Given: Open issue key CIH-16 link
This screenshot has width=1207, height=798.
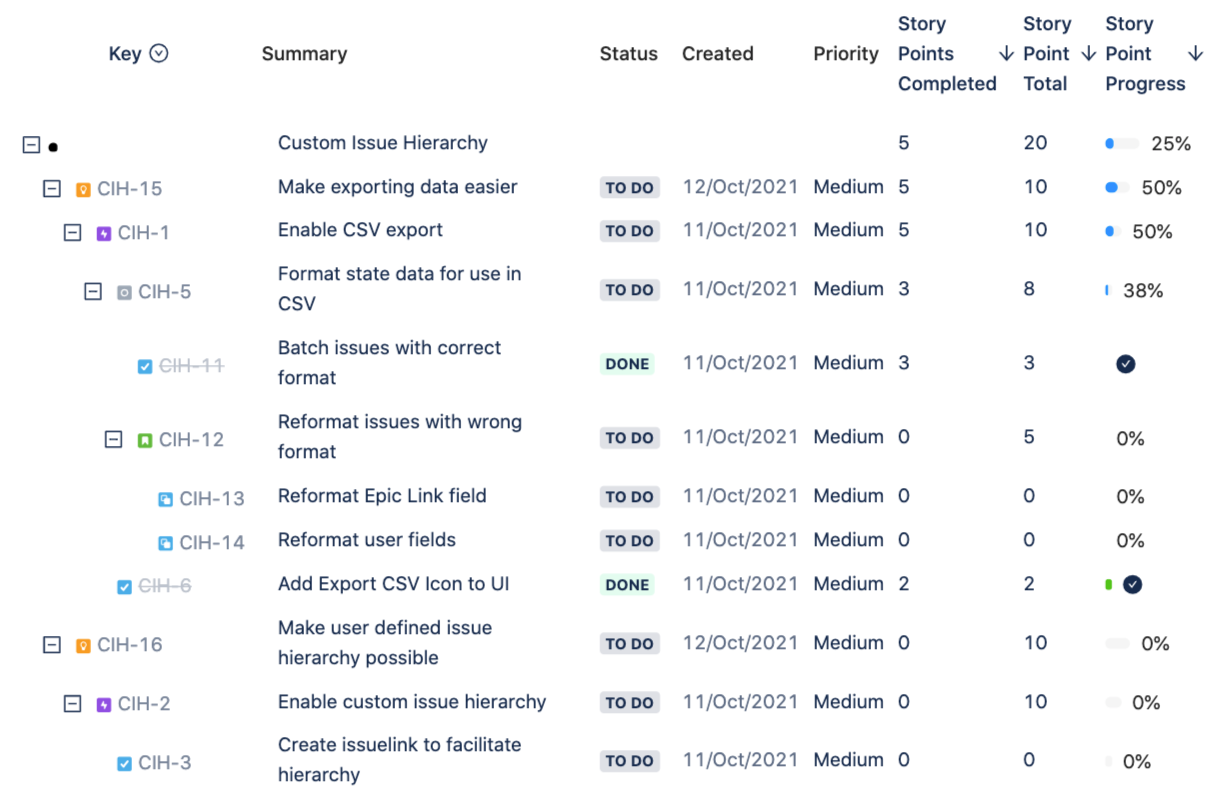Looking at the screenshot, I should [x=130, y=645].
